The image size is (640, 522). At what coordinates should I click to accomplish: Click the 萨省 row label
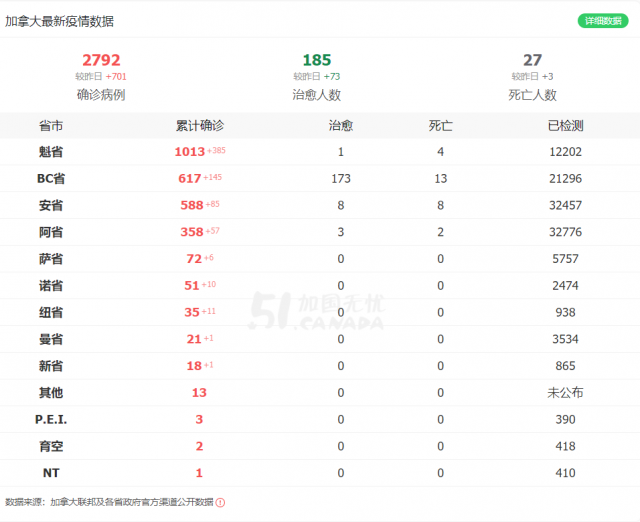click(51, 259)
